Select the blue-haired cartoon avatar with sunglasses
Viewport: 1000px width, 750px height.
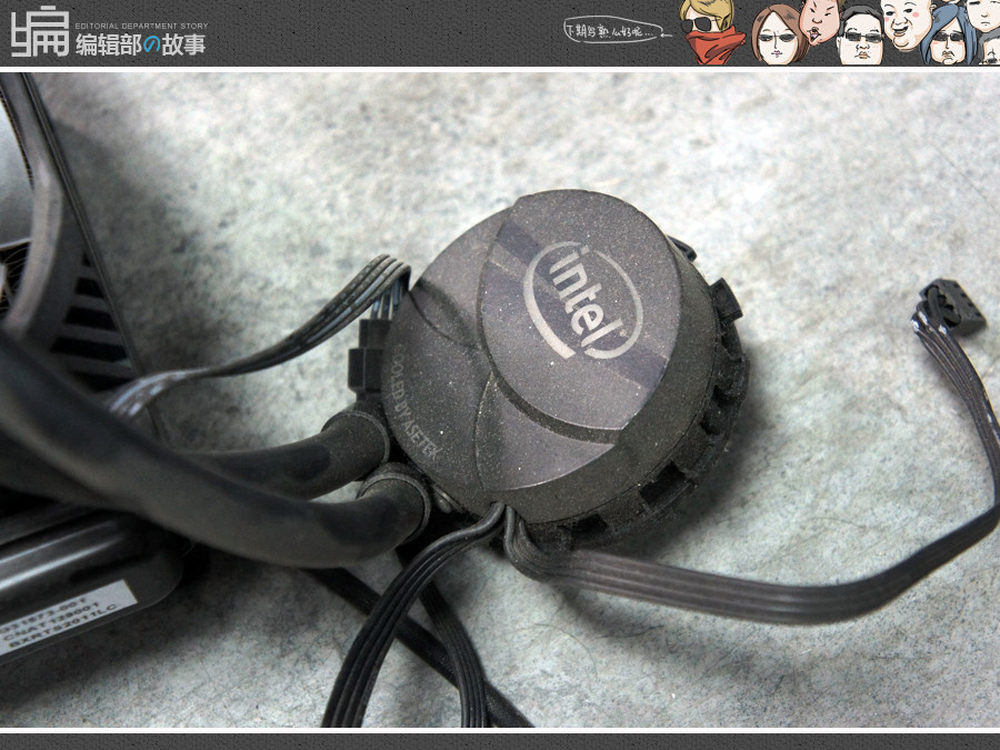tap(950, 36)
